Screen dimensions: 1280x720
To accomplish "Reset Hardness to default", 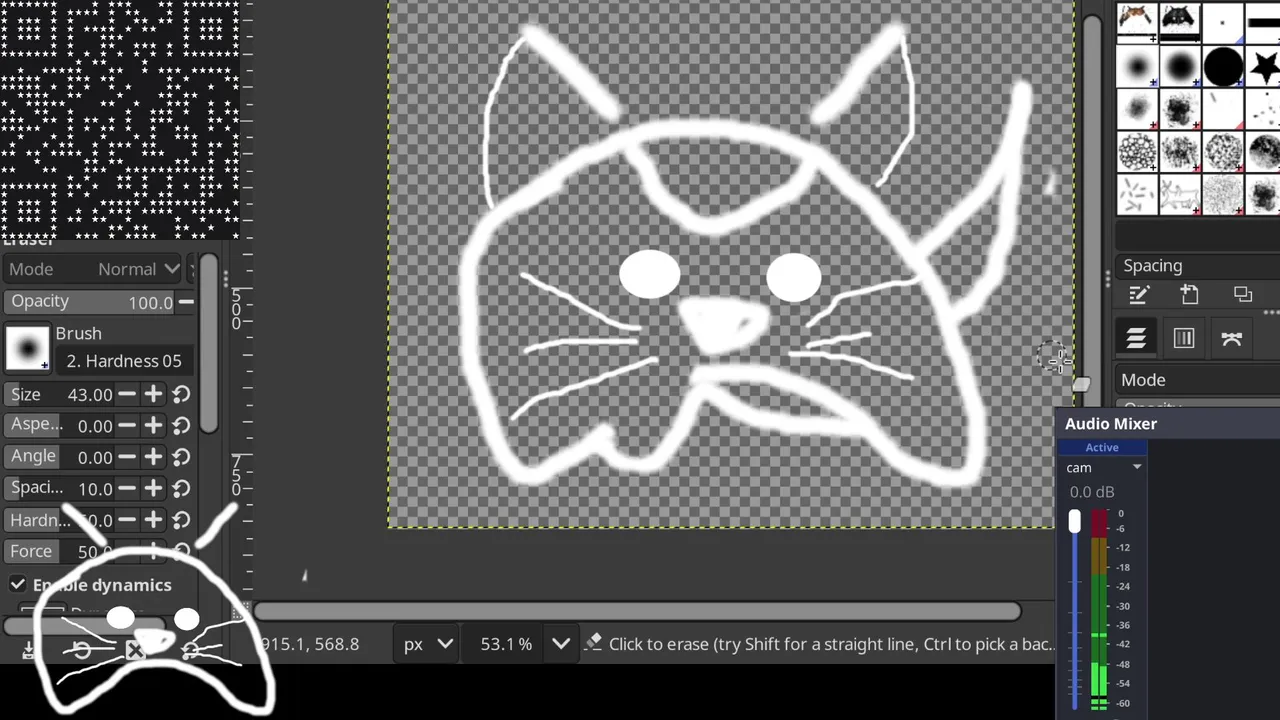I will click(x=181, y=520).
